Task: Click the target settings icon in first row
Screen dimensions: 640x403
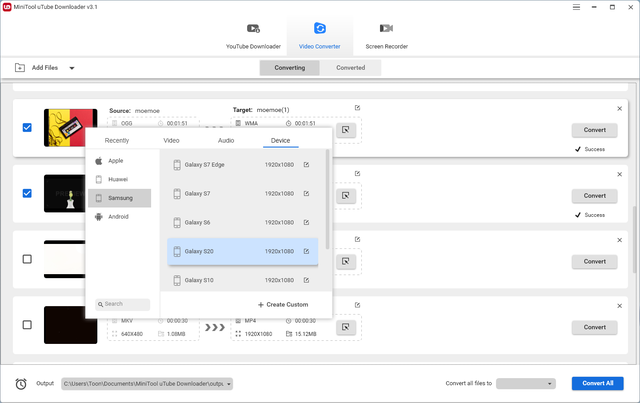Action: point(345,130)
